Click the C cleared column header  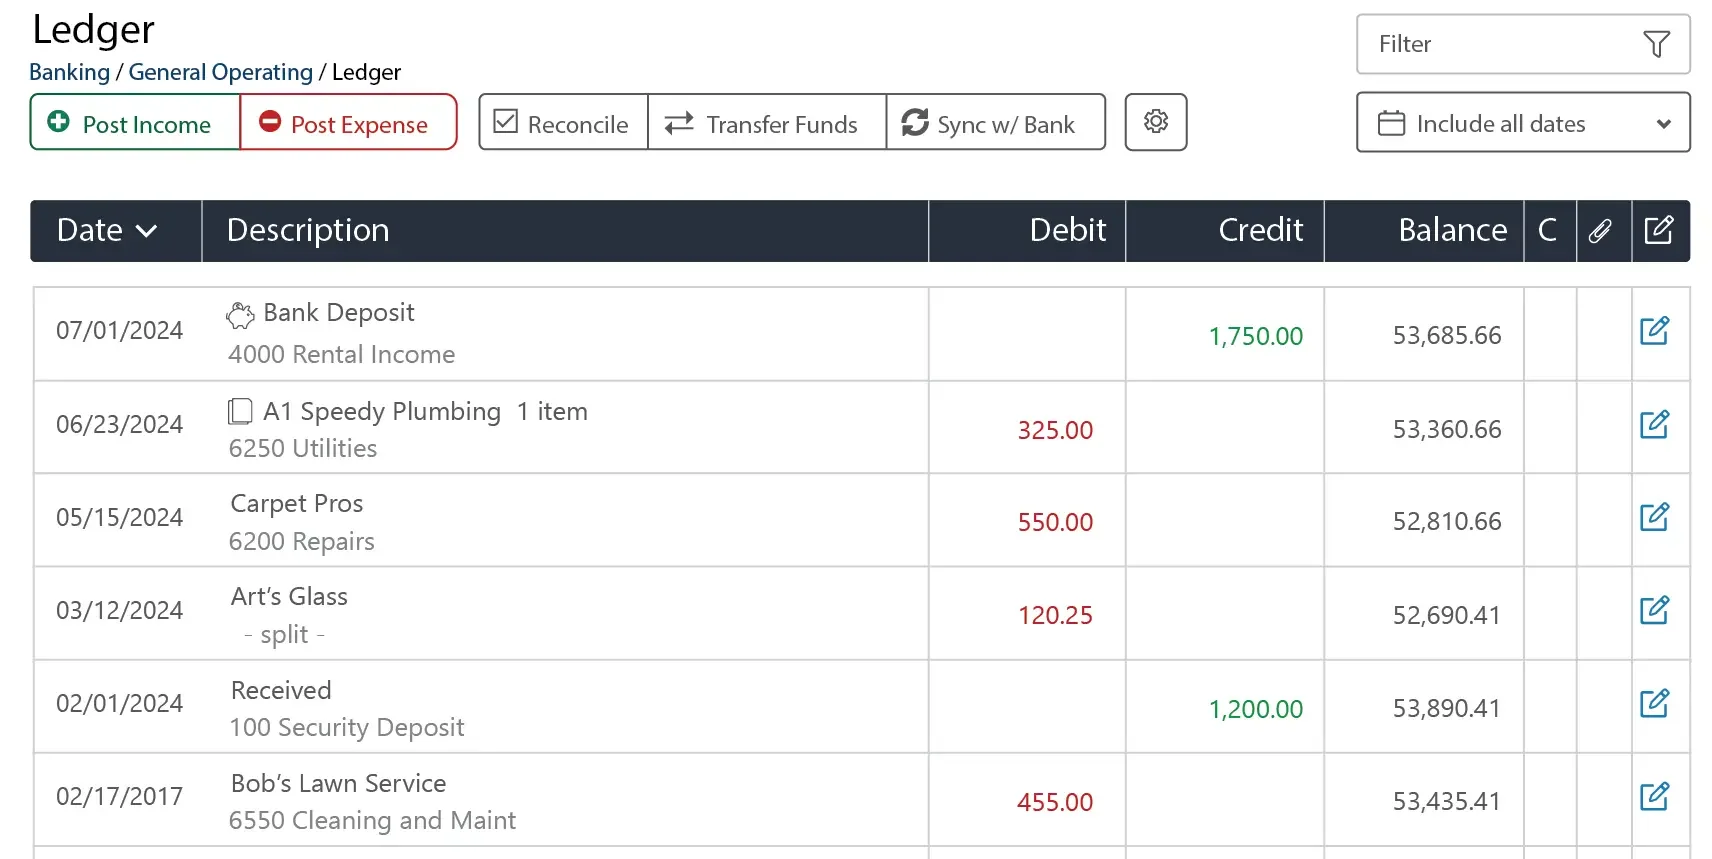1548,231
